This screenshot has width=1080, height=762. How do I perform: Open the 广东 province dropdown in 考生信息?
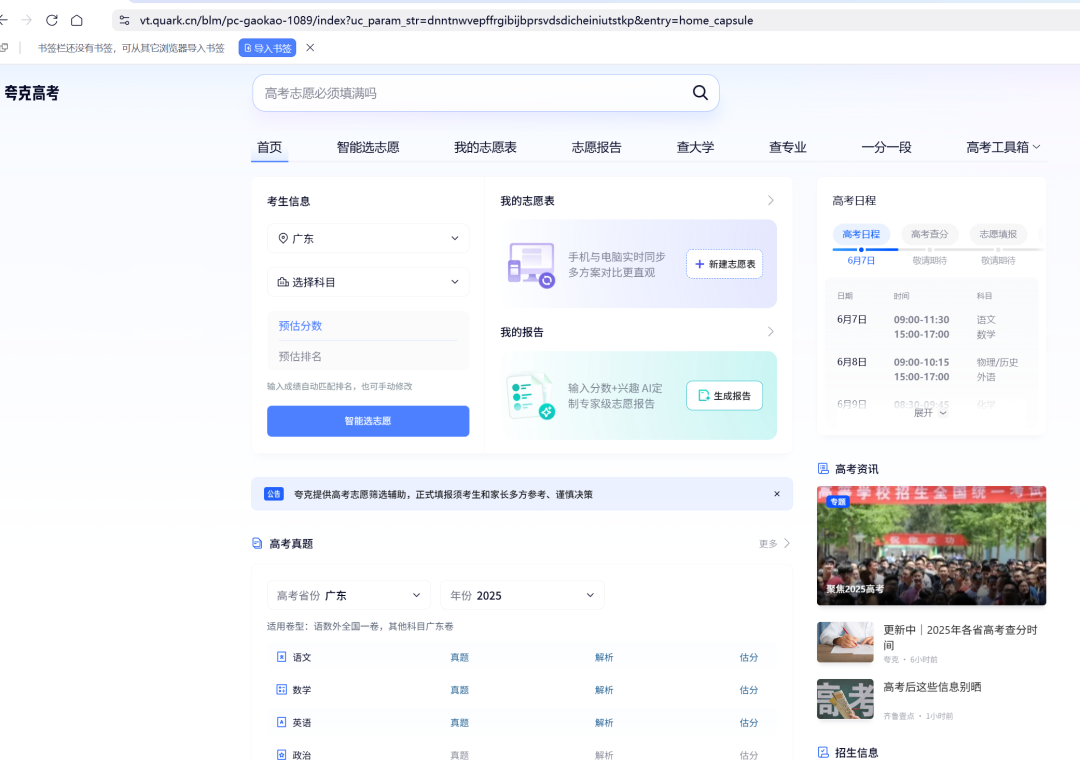click(368, 238)
